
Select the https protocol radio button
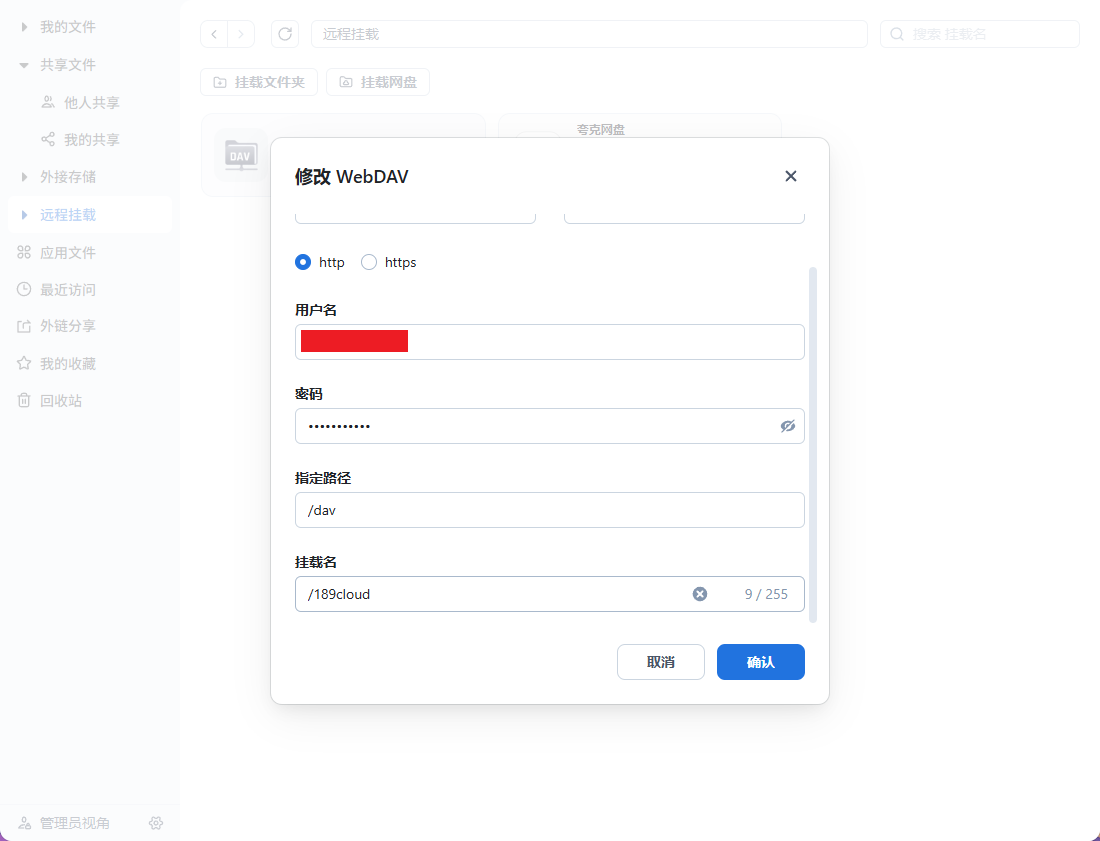[x=369, y=262]
